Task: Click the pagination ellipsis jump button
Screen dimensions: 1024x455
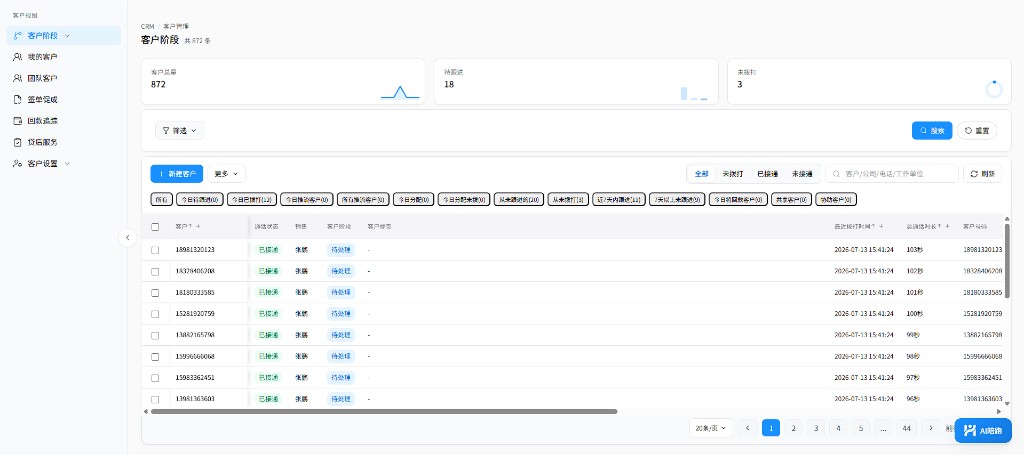Action: coord(883,428)
